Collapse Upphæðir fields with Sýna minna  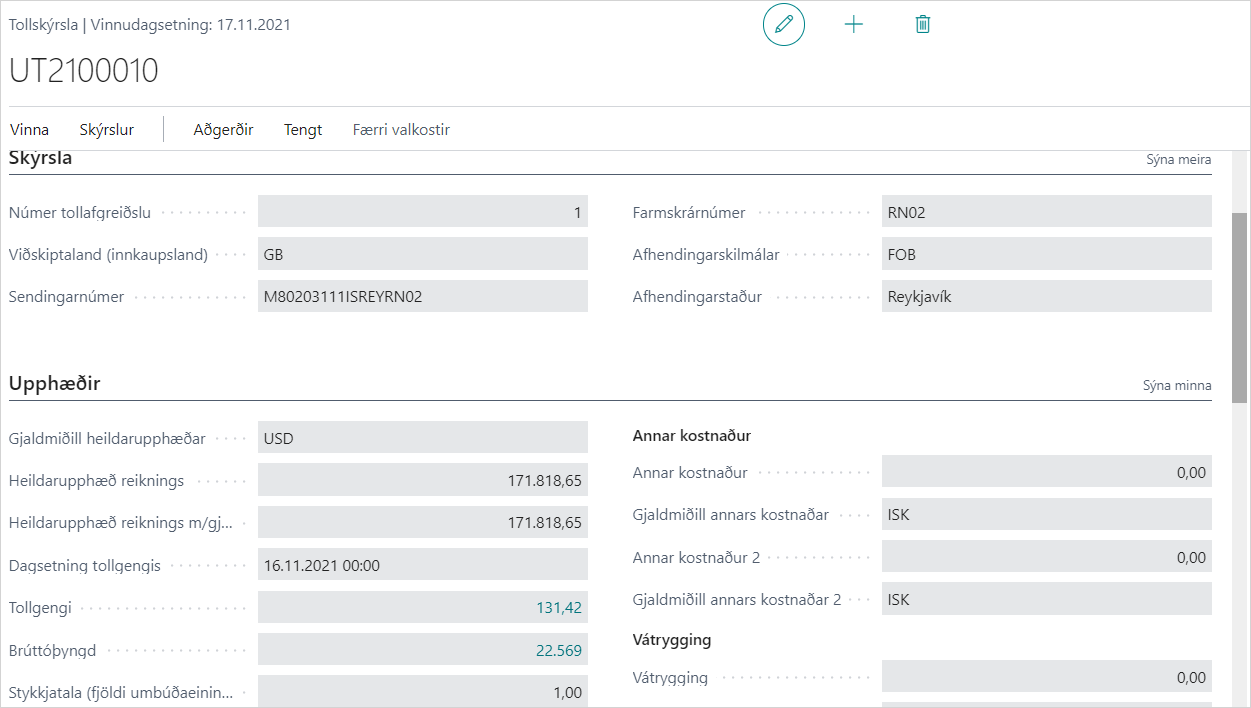point(1177,386)
